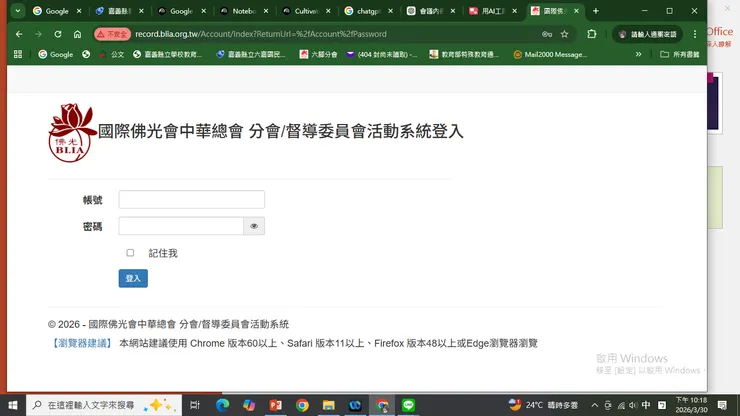The height and width of the screenshot is (416, 740).
Task: Toggle password visibility eye icon
Action: click(x=254, y=226)
